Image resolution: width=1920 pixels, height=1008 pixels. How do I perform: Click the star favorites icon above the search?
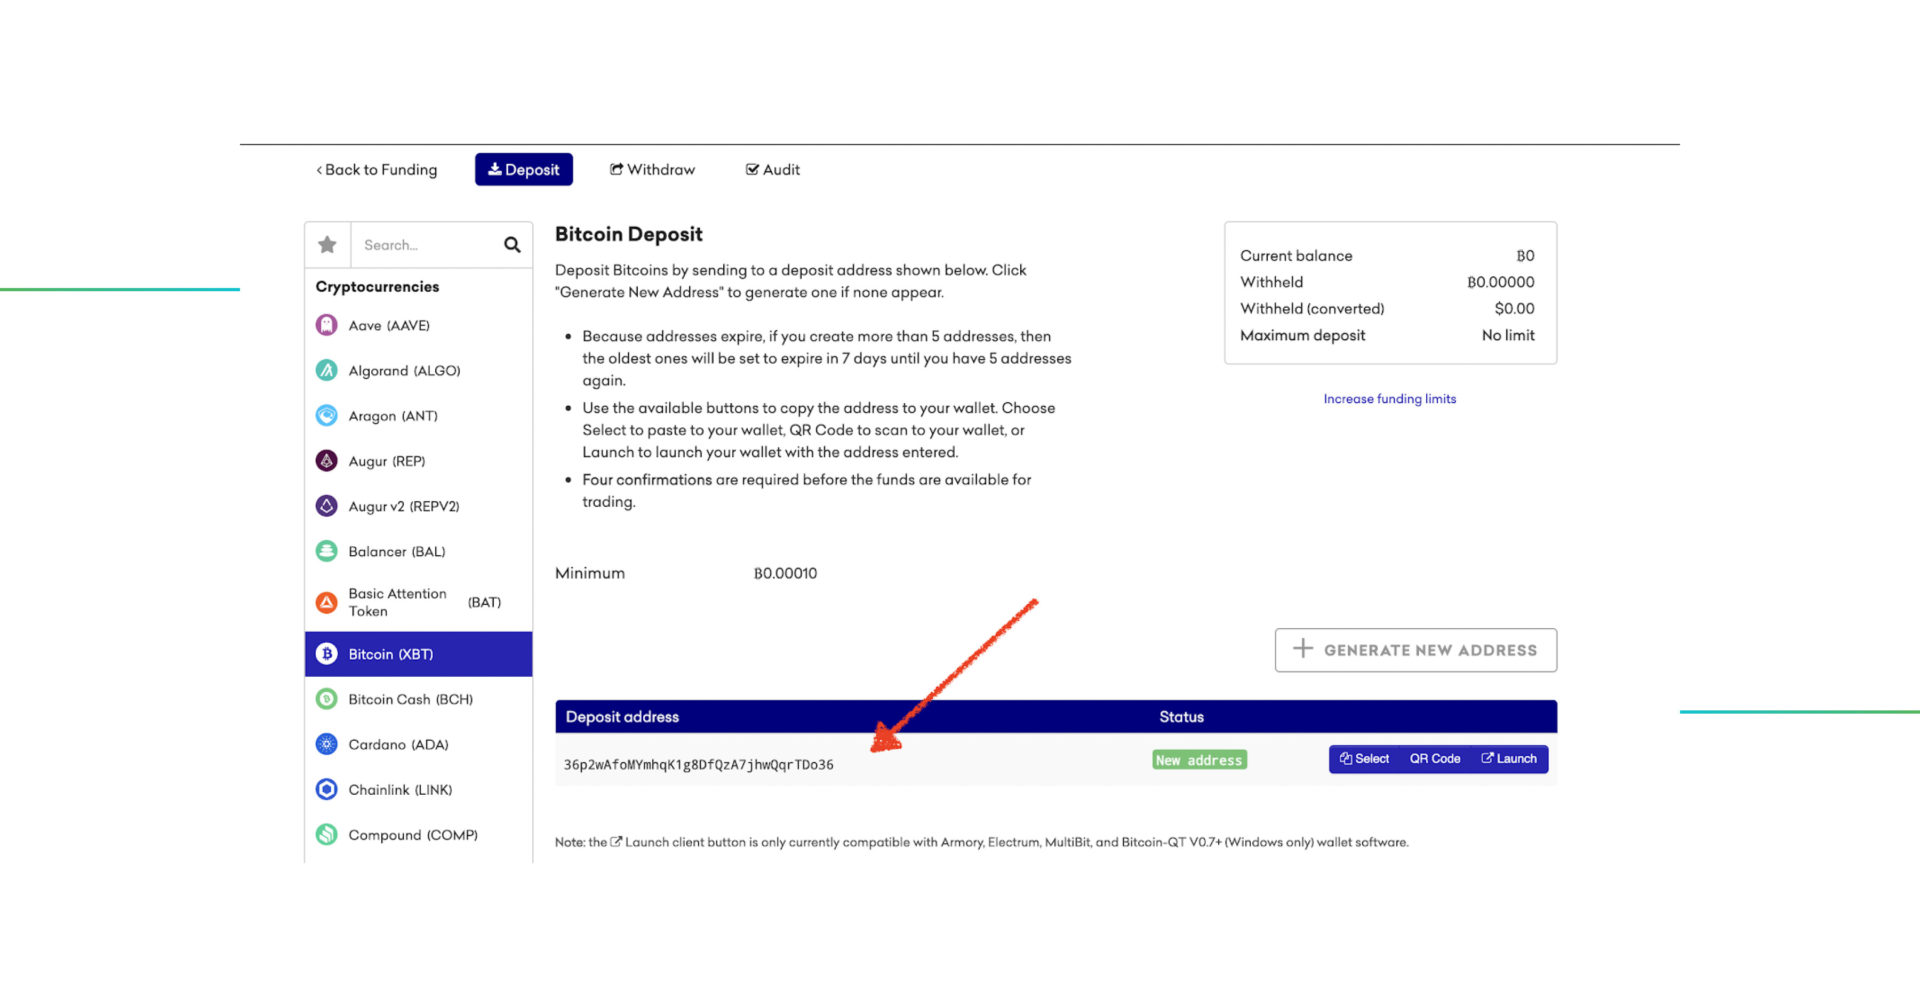326,244
